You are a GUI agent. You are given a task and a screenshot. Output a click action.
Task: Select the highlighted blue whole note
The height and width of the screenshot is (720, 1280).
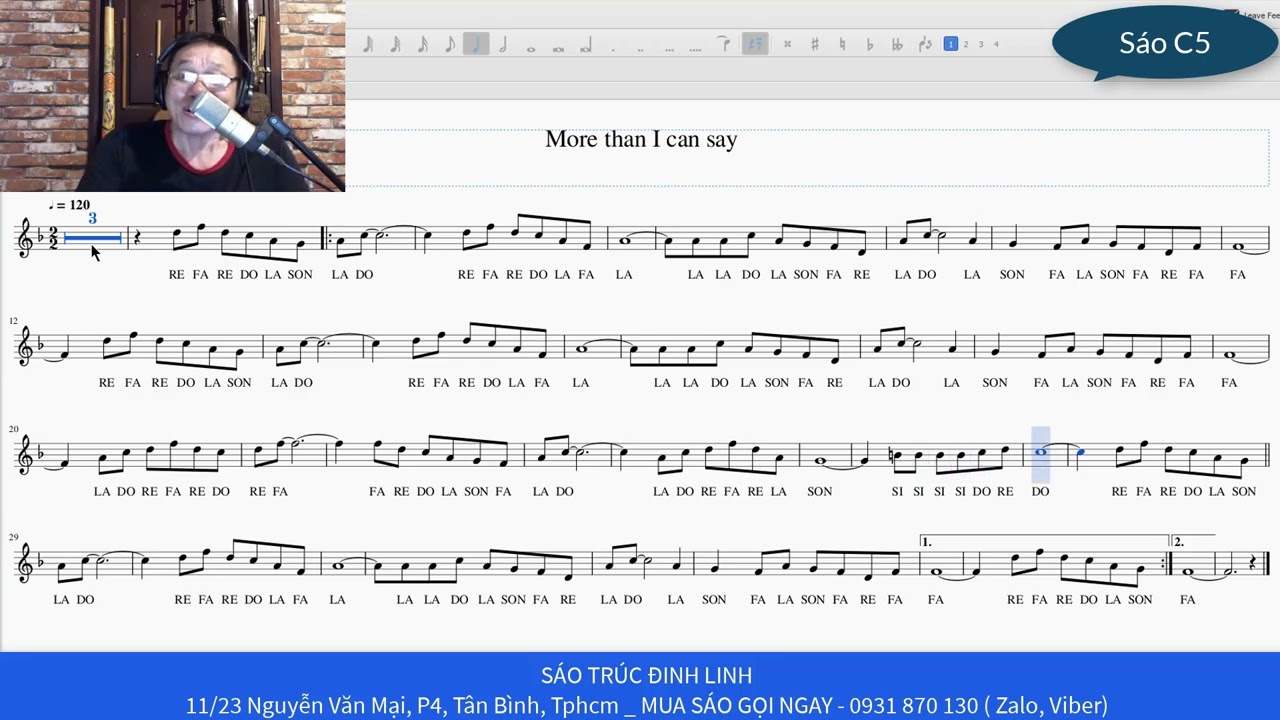click(x=1040, y=452)
